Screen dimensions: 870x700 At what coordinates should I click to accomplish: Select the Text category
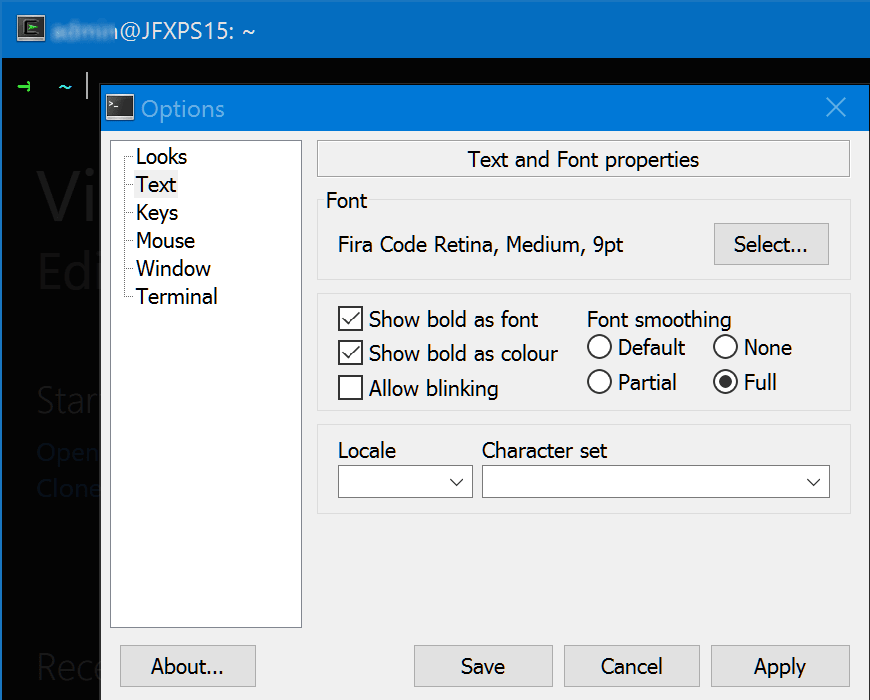coord(156,185)
